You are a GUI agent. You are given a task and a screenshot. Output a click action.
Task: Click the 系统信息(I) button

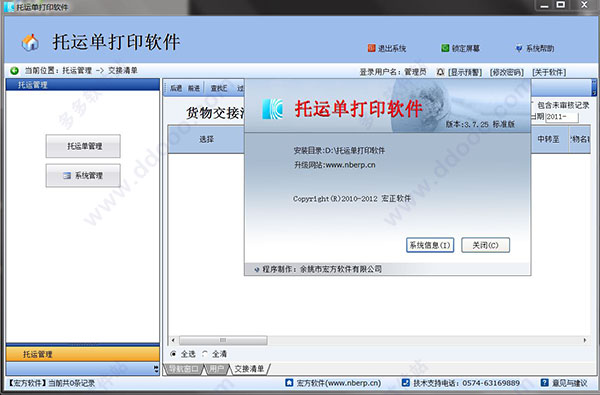tap(430, 245)
